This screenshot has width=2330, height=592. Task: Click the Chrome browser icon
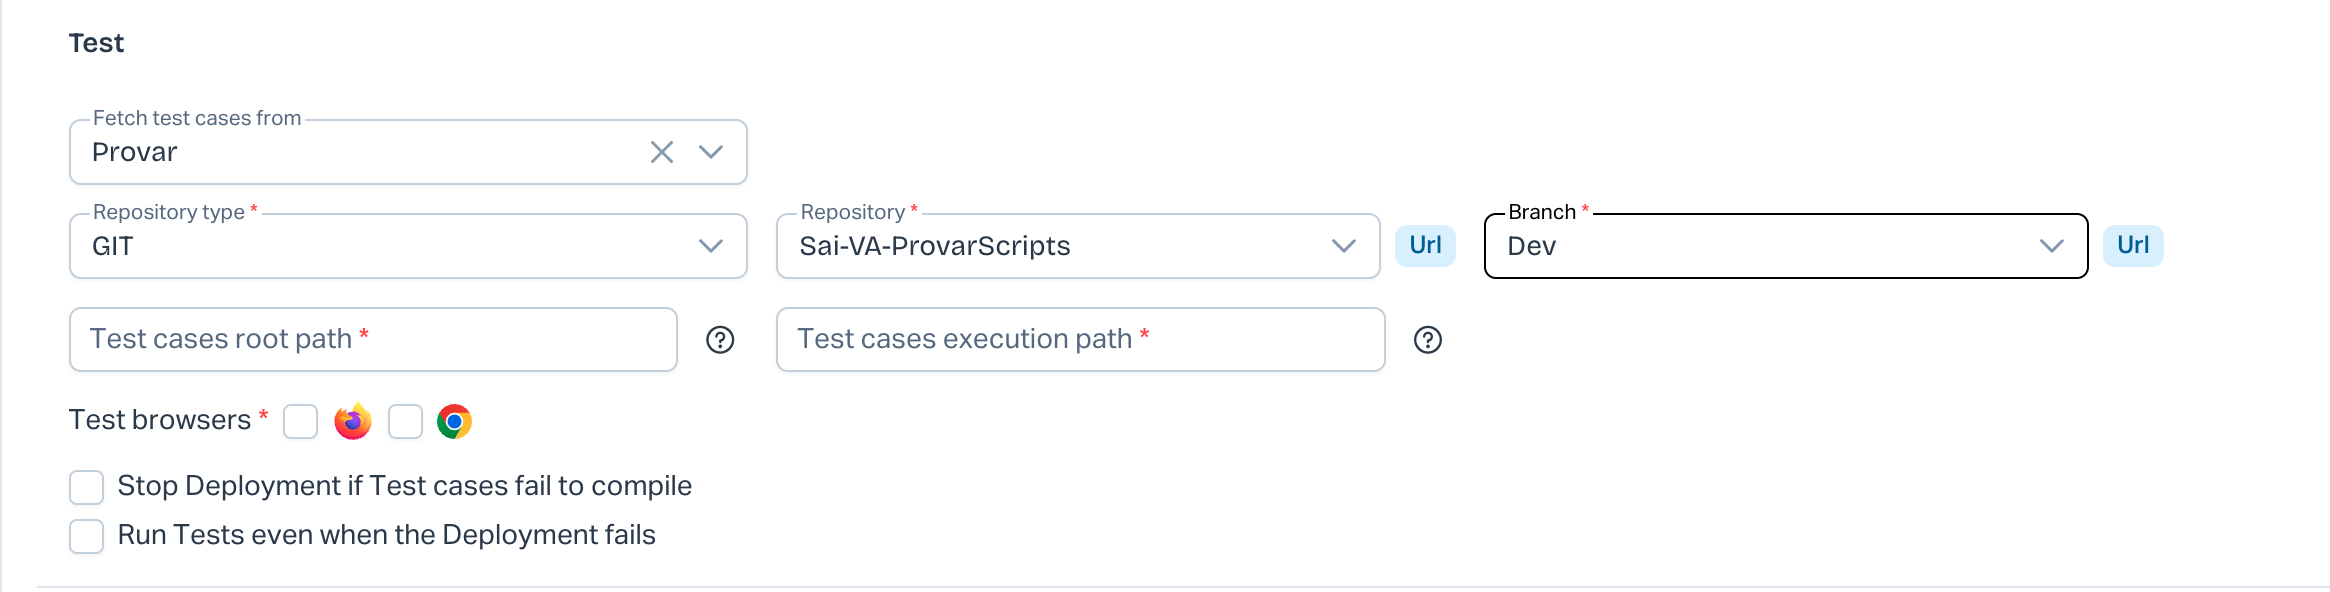[454, 422]
